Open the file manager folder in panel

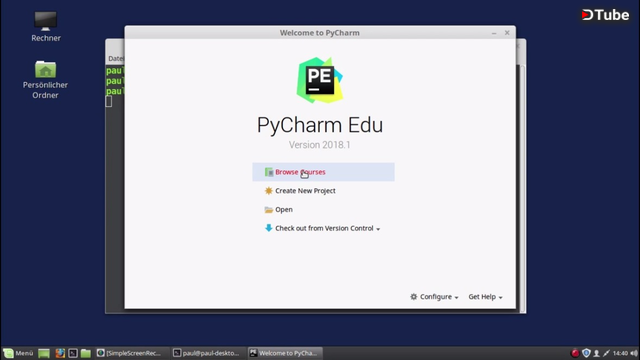click(x=86, y=353)
